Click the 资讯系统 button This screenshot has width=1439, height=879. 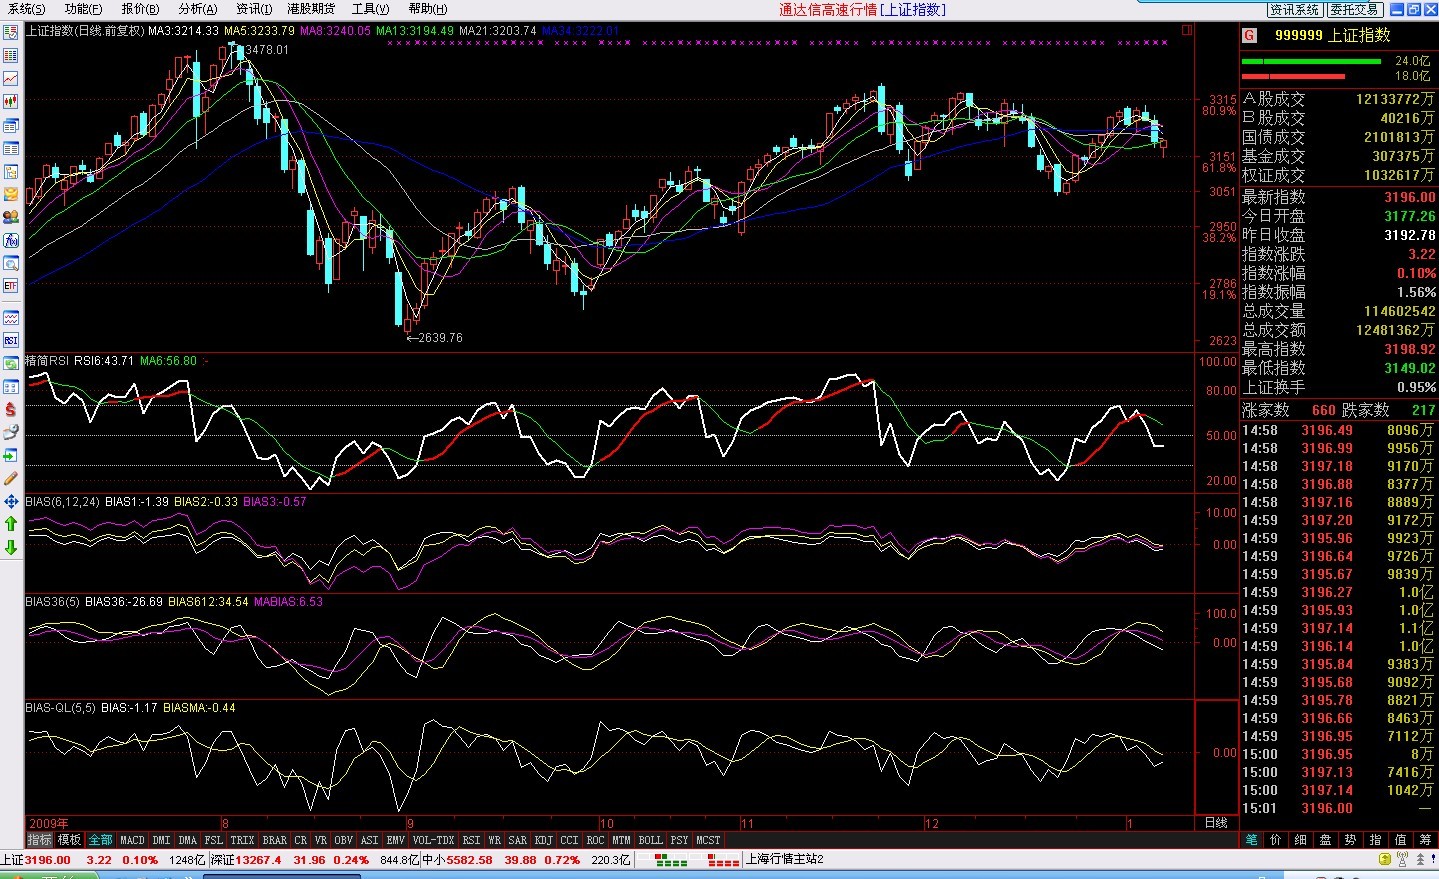(x=1295, y=10)
